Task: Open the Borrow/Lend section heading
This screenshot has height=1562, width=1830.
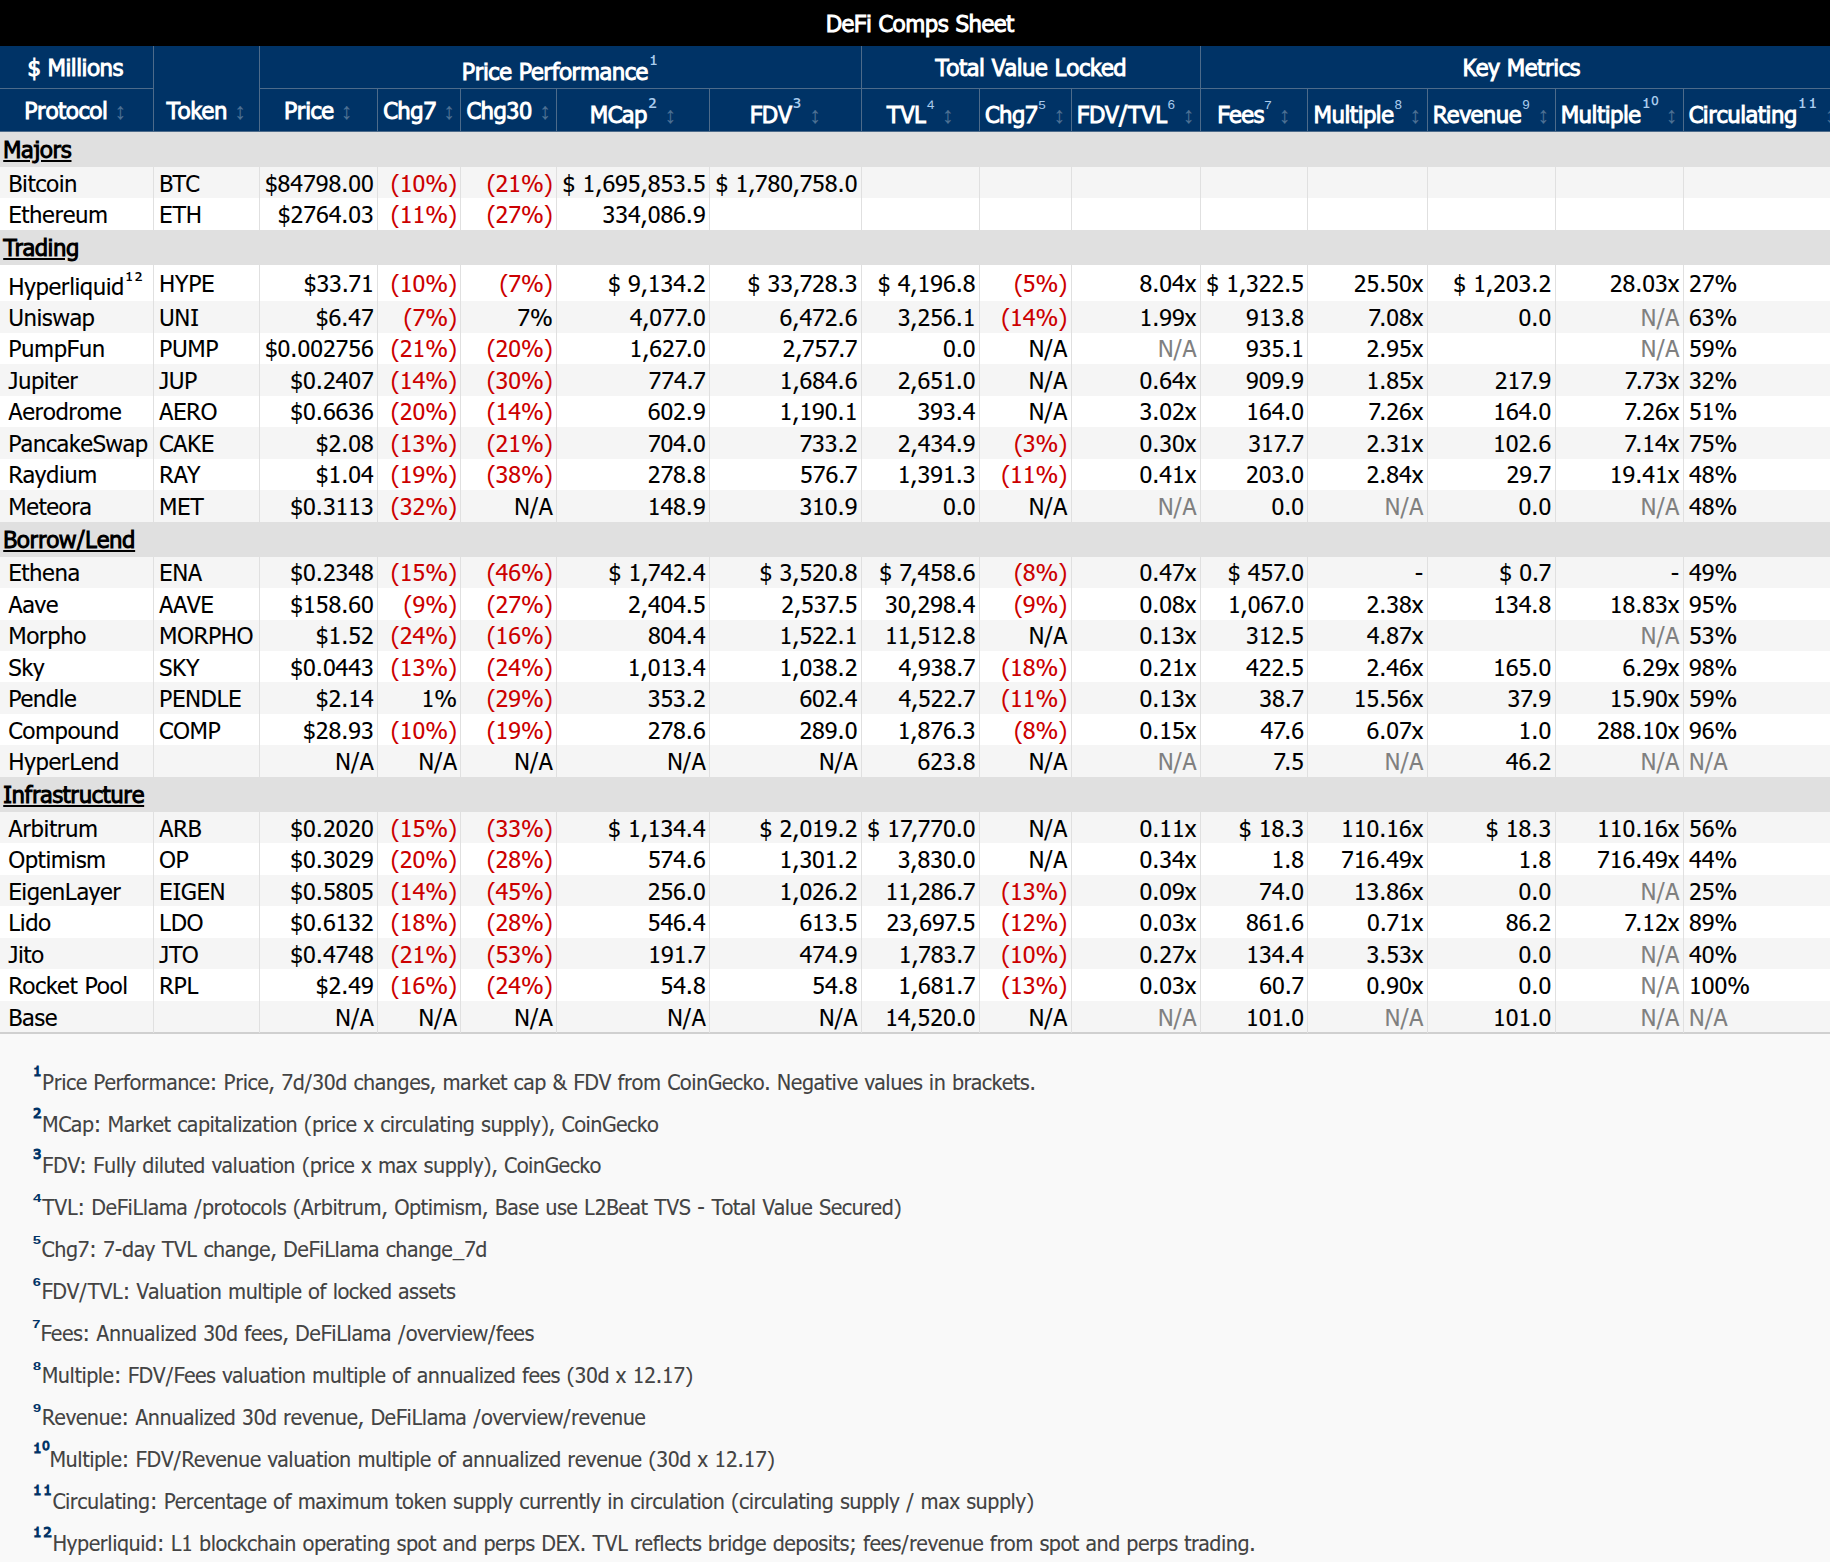Action: (69, 540)
